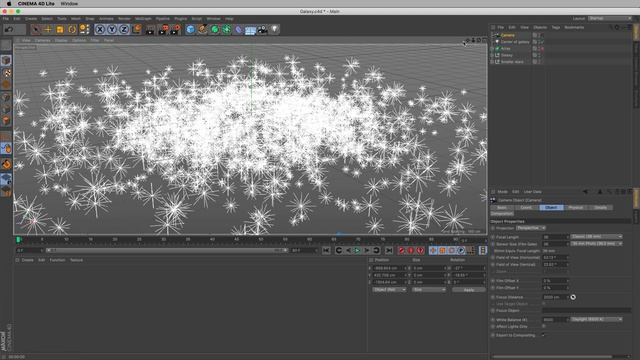Add a camera object from the toolbar
The height and width of the screenshot is (360, 640).
[x=262, y=29]
